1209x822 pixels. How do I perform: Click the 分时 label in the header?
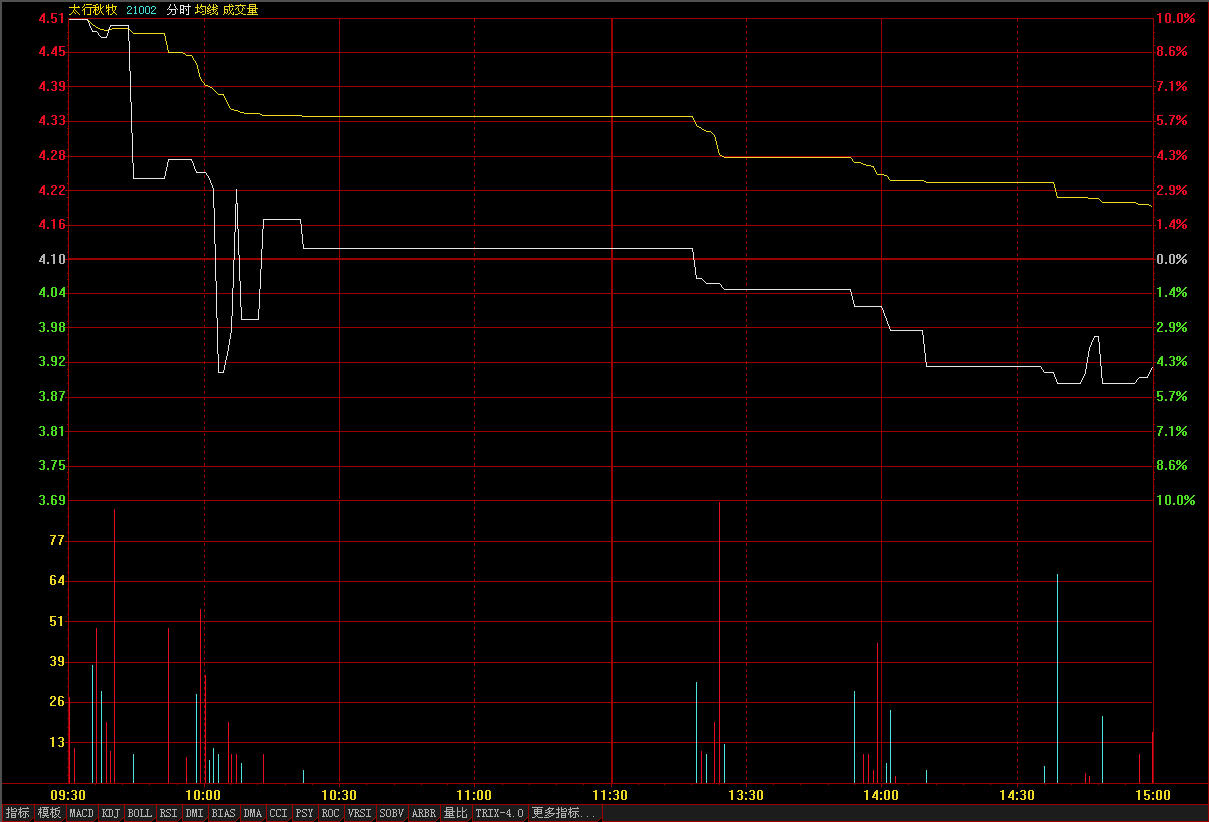coord(178,10)
